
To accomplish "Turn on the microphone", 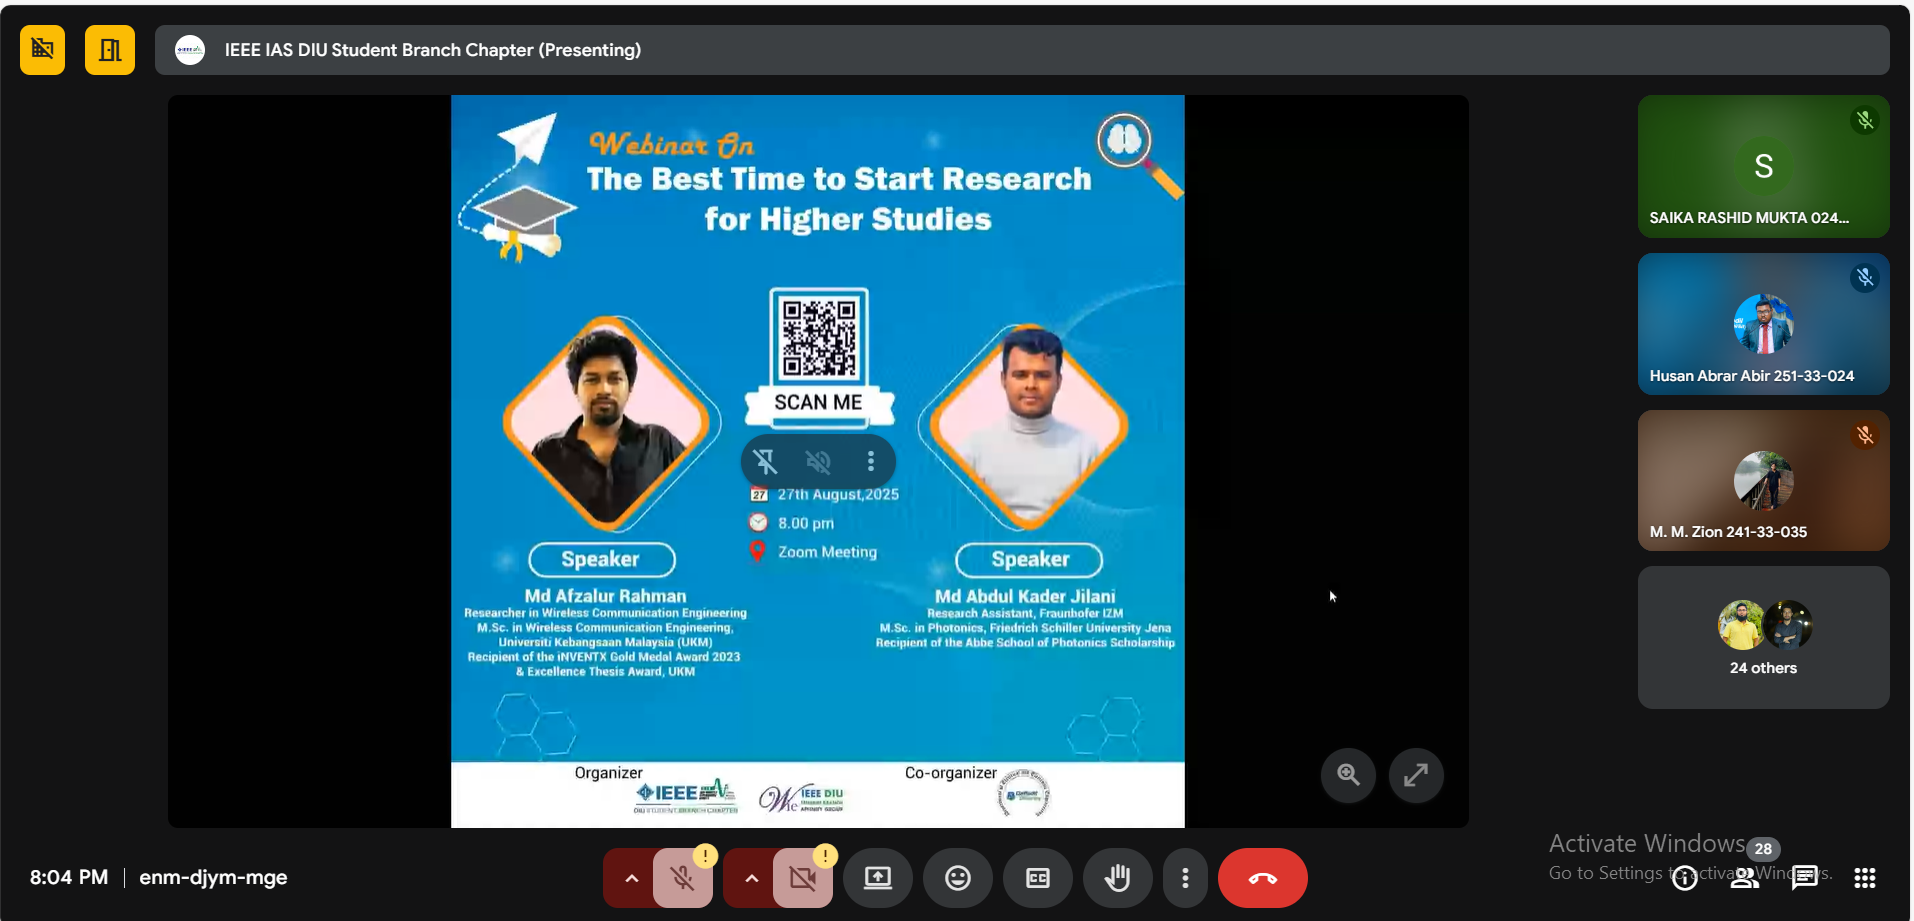I will (683, 879).
